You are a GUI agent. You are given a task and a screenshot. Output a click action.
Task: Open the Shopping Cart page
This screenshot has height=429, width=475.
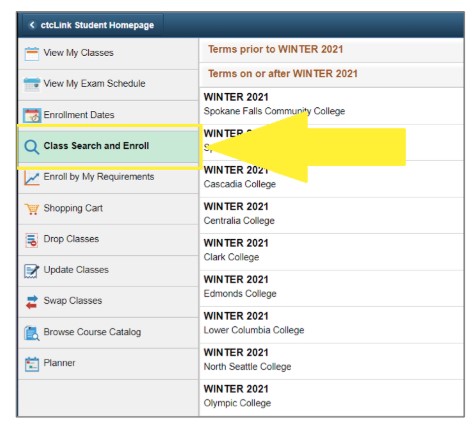click(108, 209)
